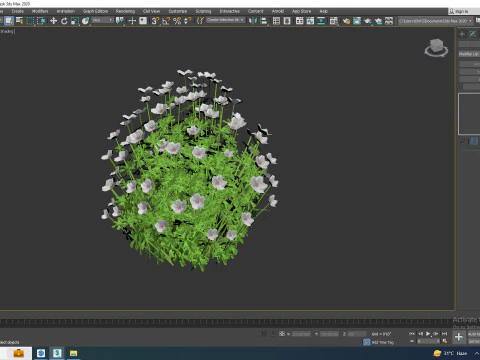480x360 pixels.
Task: Open the Scripting menu
Action: tap(203, 11)
